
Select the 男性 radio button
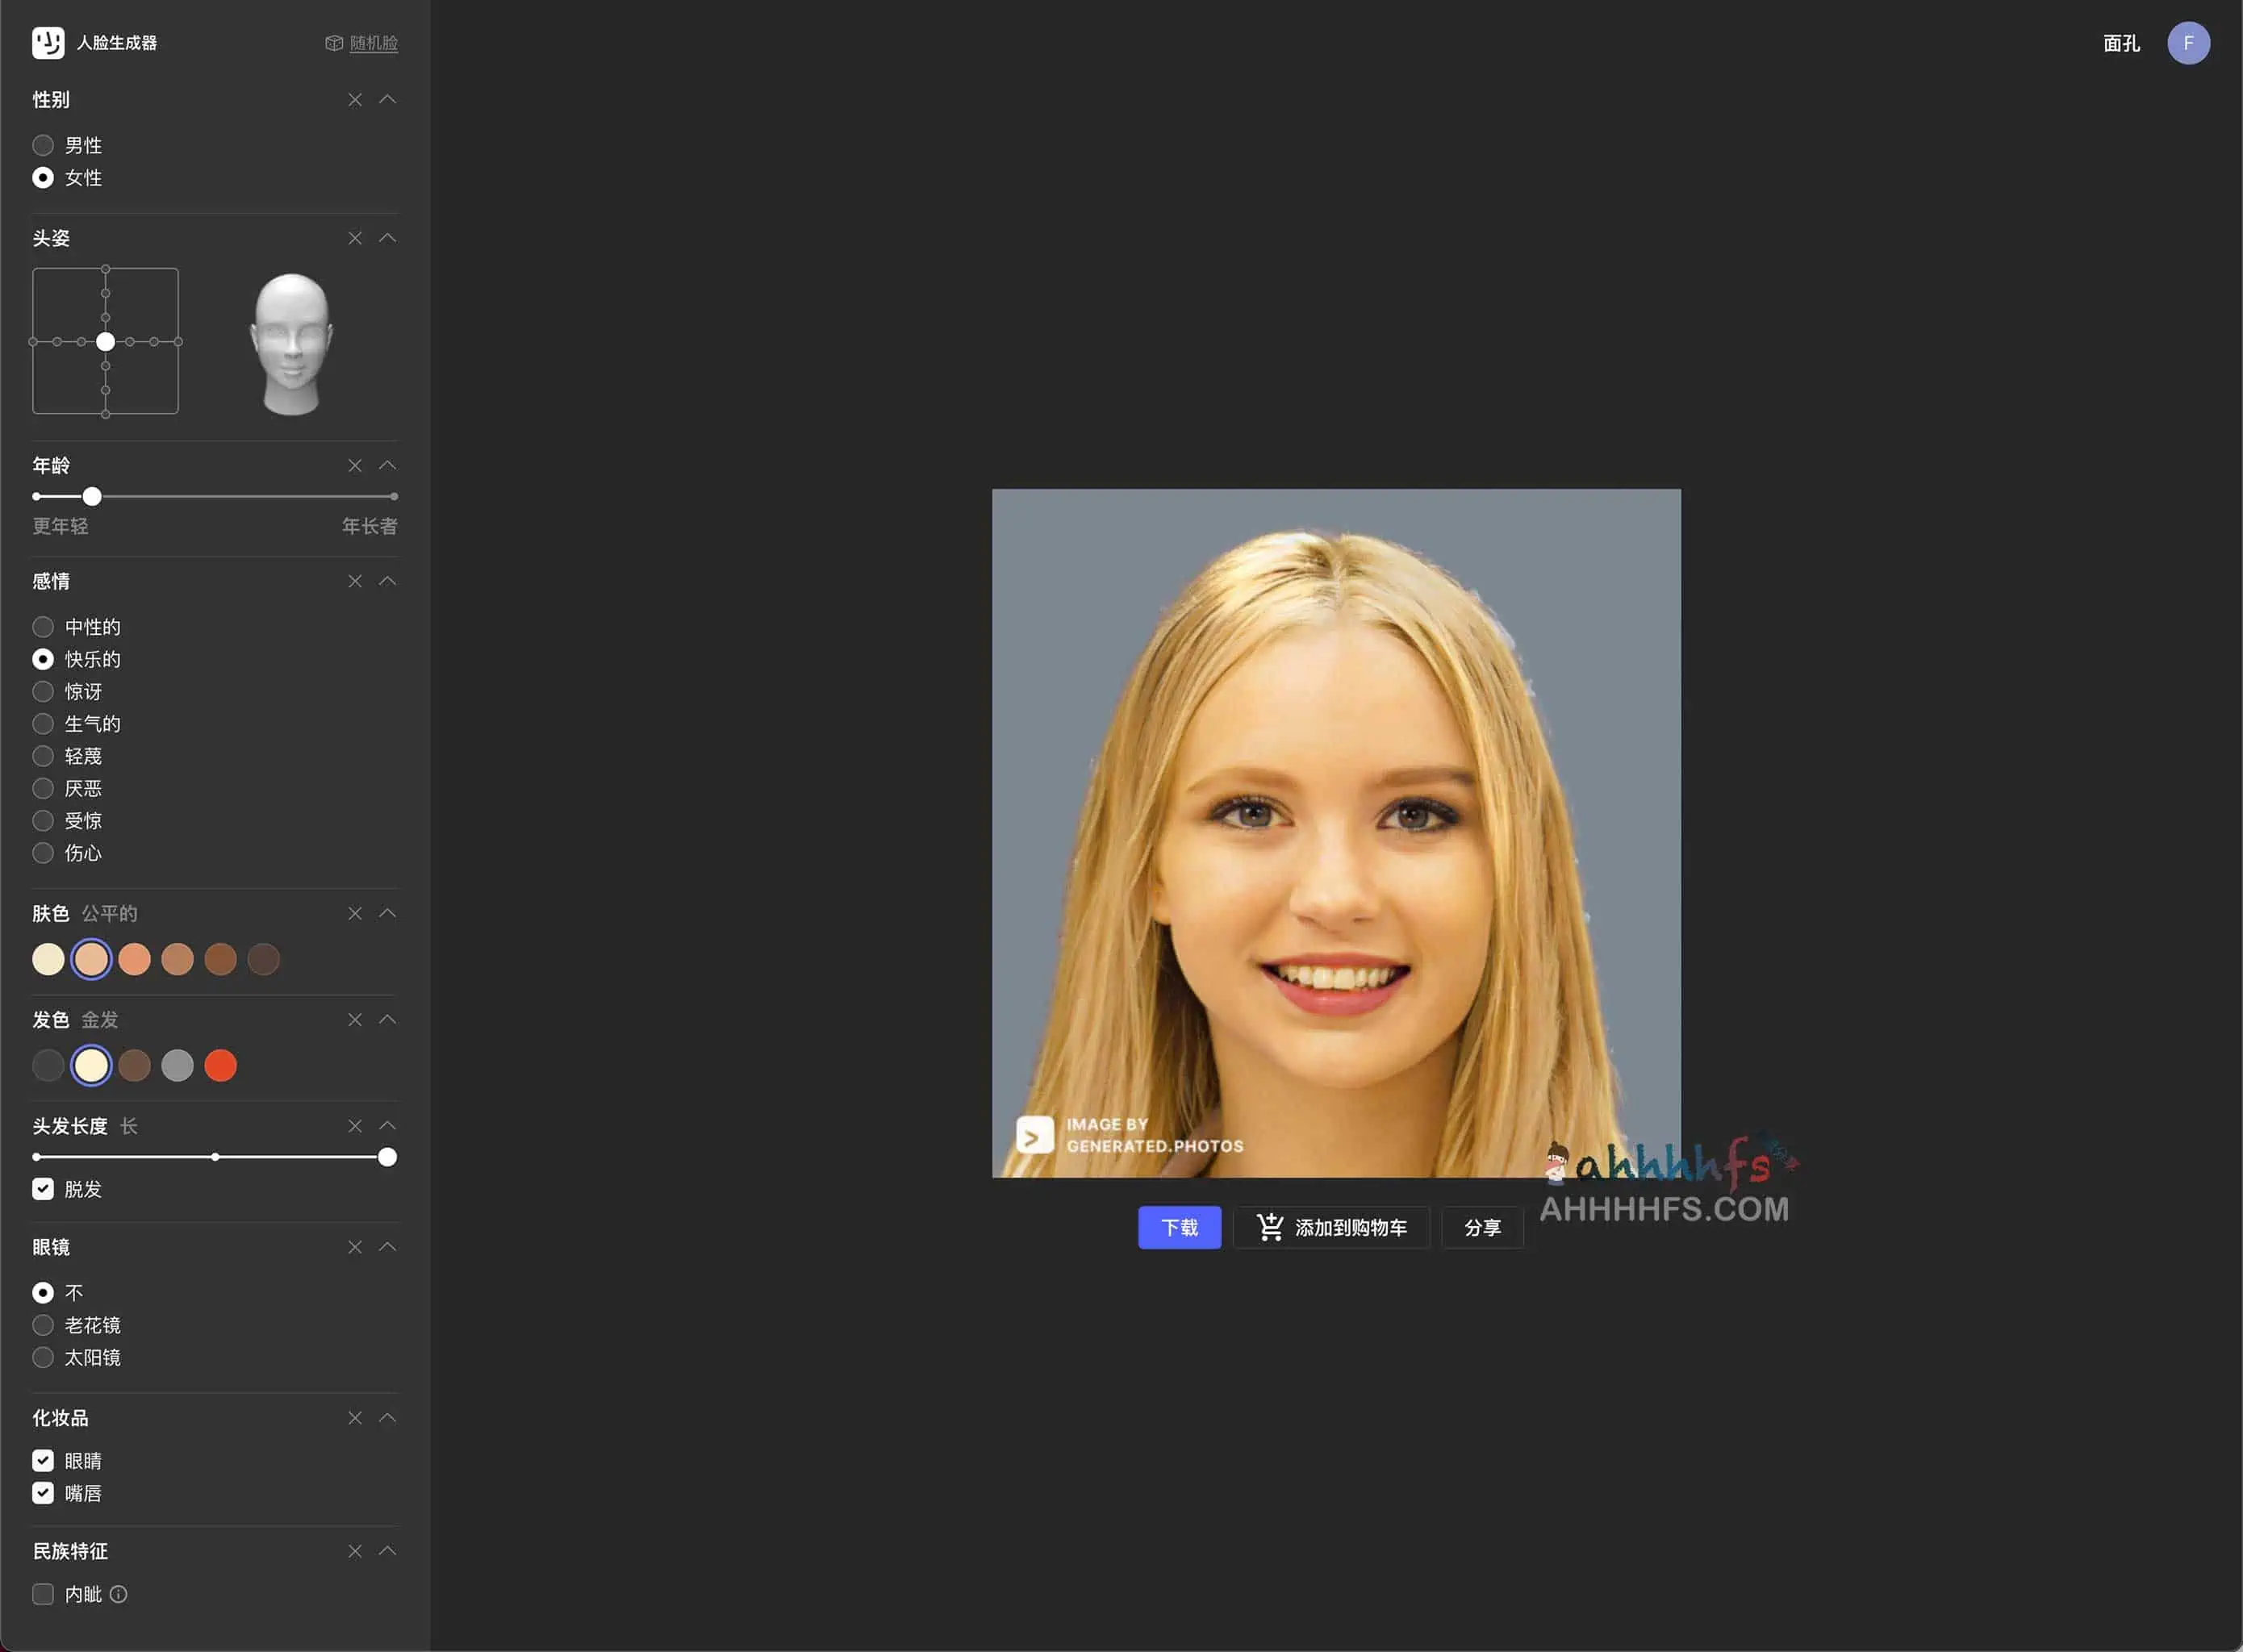coord(43,146)
